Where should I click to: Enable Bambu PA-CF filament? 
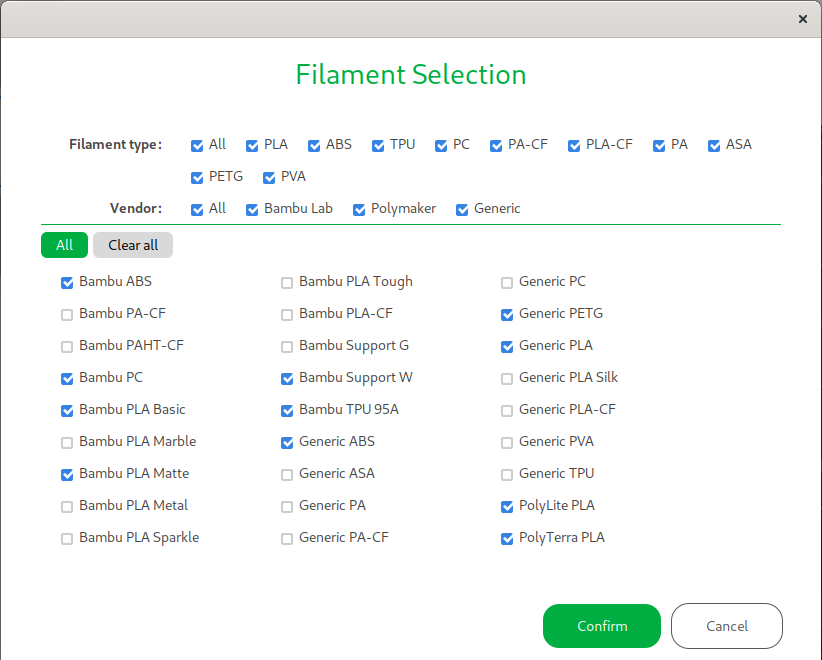click(67, 315)
